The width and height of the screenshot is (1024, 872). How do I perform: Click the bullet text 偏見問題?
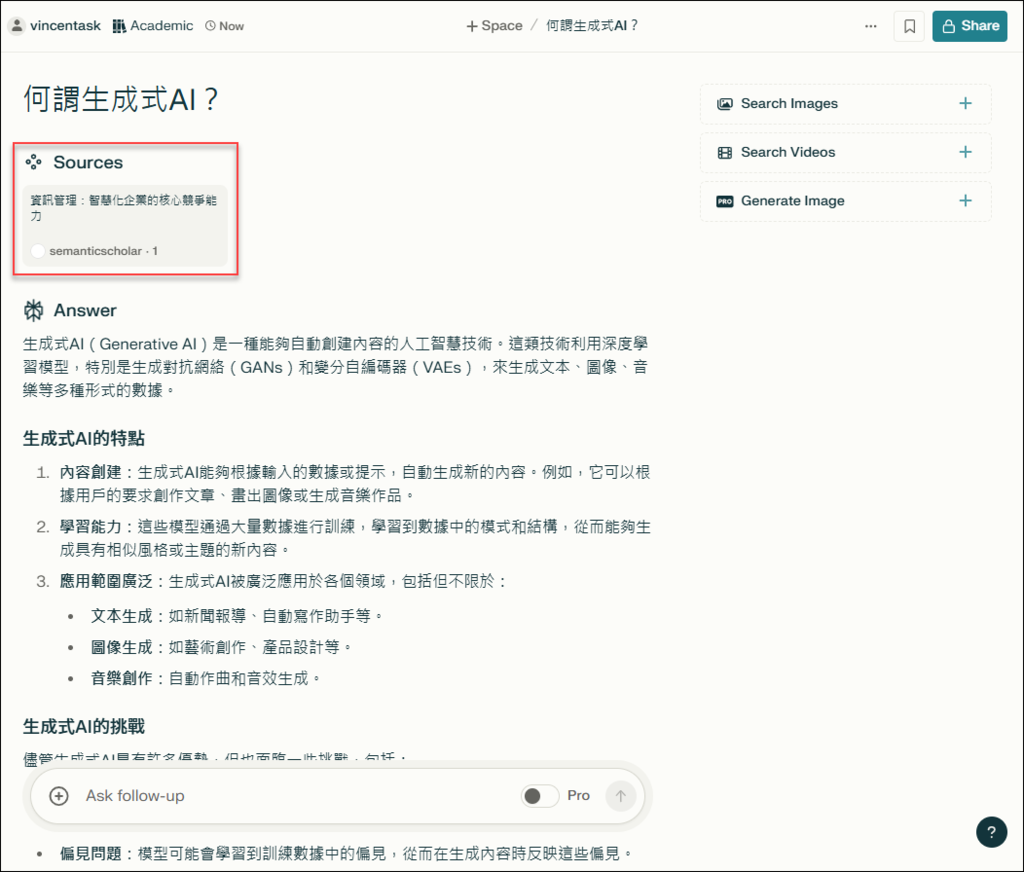click(x=91, y=854)
